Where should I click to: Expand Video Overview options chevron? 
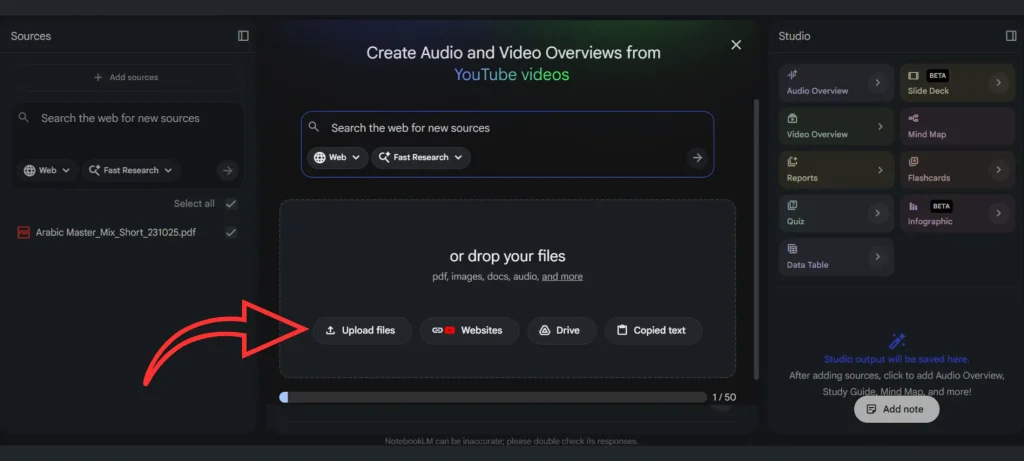click(880, 127)
